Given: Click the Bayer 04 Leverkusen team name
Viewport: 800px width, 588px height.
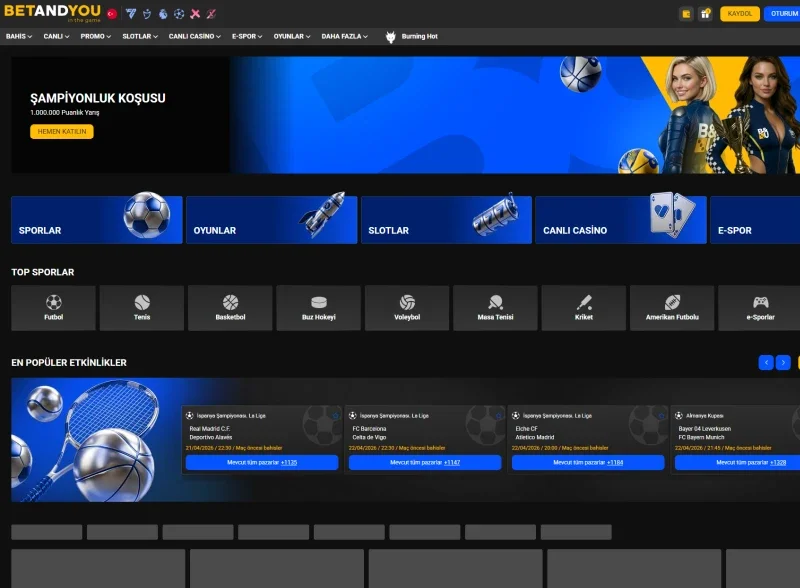Looking at the screenshot, I should click(x=705, y=429).
